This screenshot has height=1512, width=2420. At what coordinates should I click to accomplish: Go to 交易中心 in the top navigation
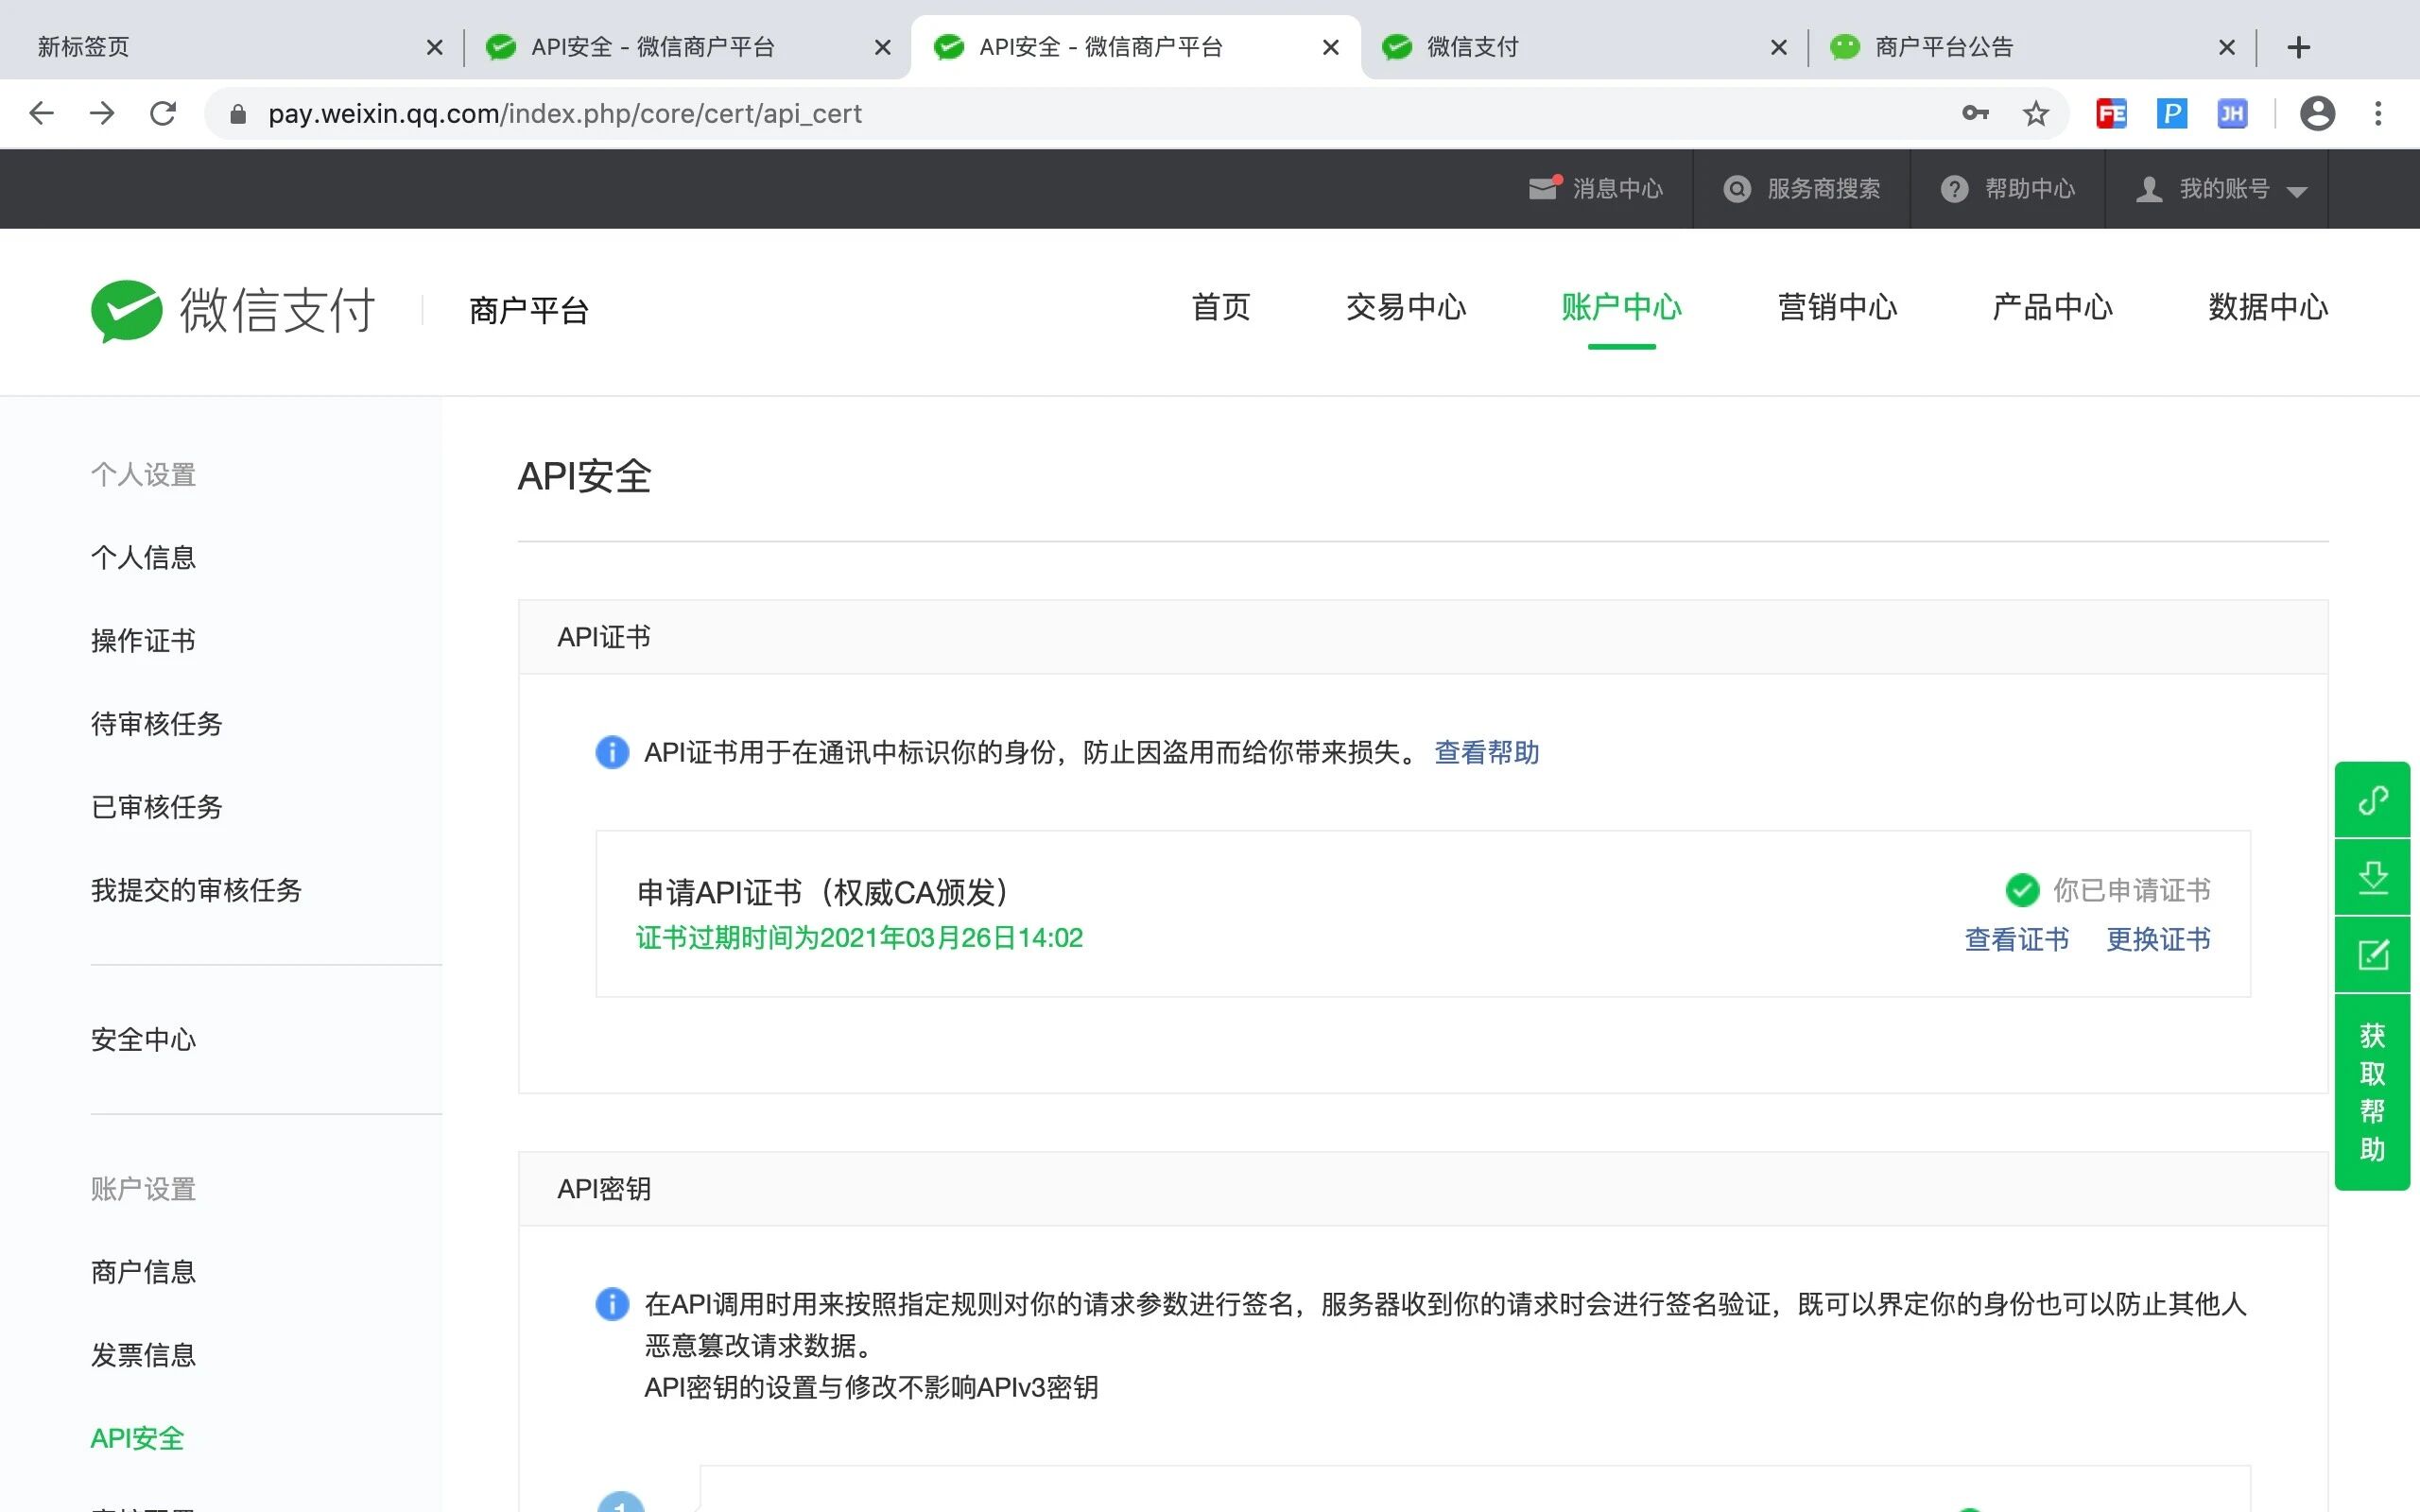pyautogui.click(x=1405, y=307)
